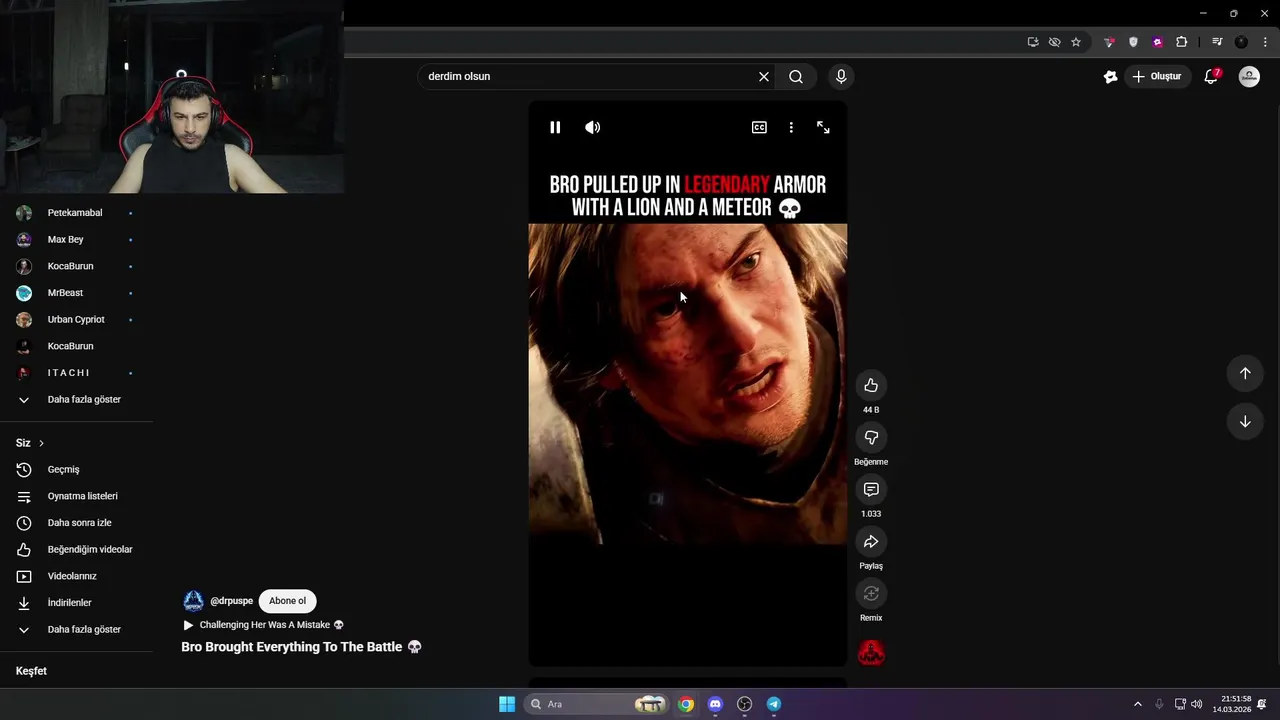Like this Short
Viewport: 1280px width, 720px height.
click(871, 386)
